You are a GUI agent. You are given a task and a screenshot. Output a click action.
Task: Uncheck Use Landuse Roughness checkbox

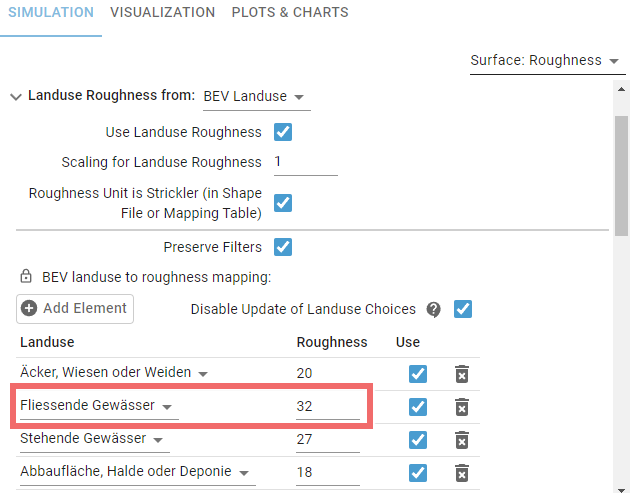coord(283,132)
